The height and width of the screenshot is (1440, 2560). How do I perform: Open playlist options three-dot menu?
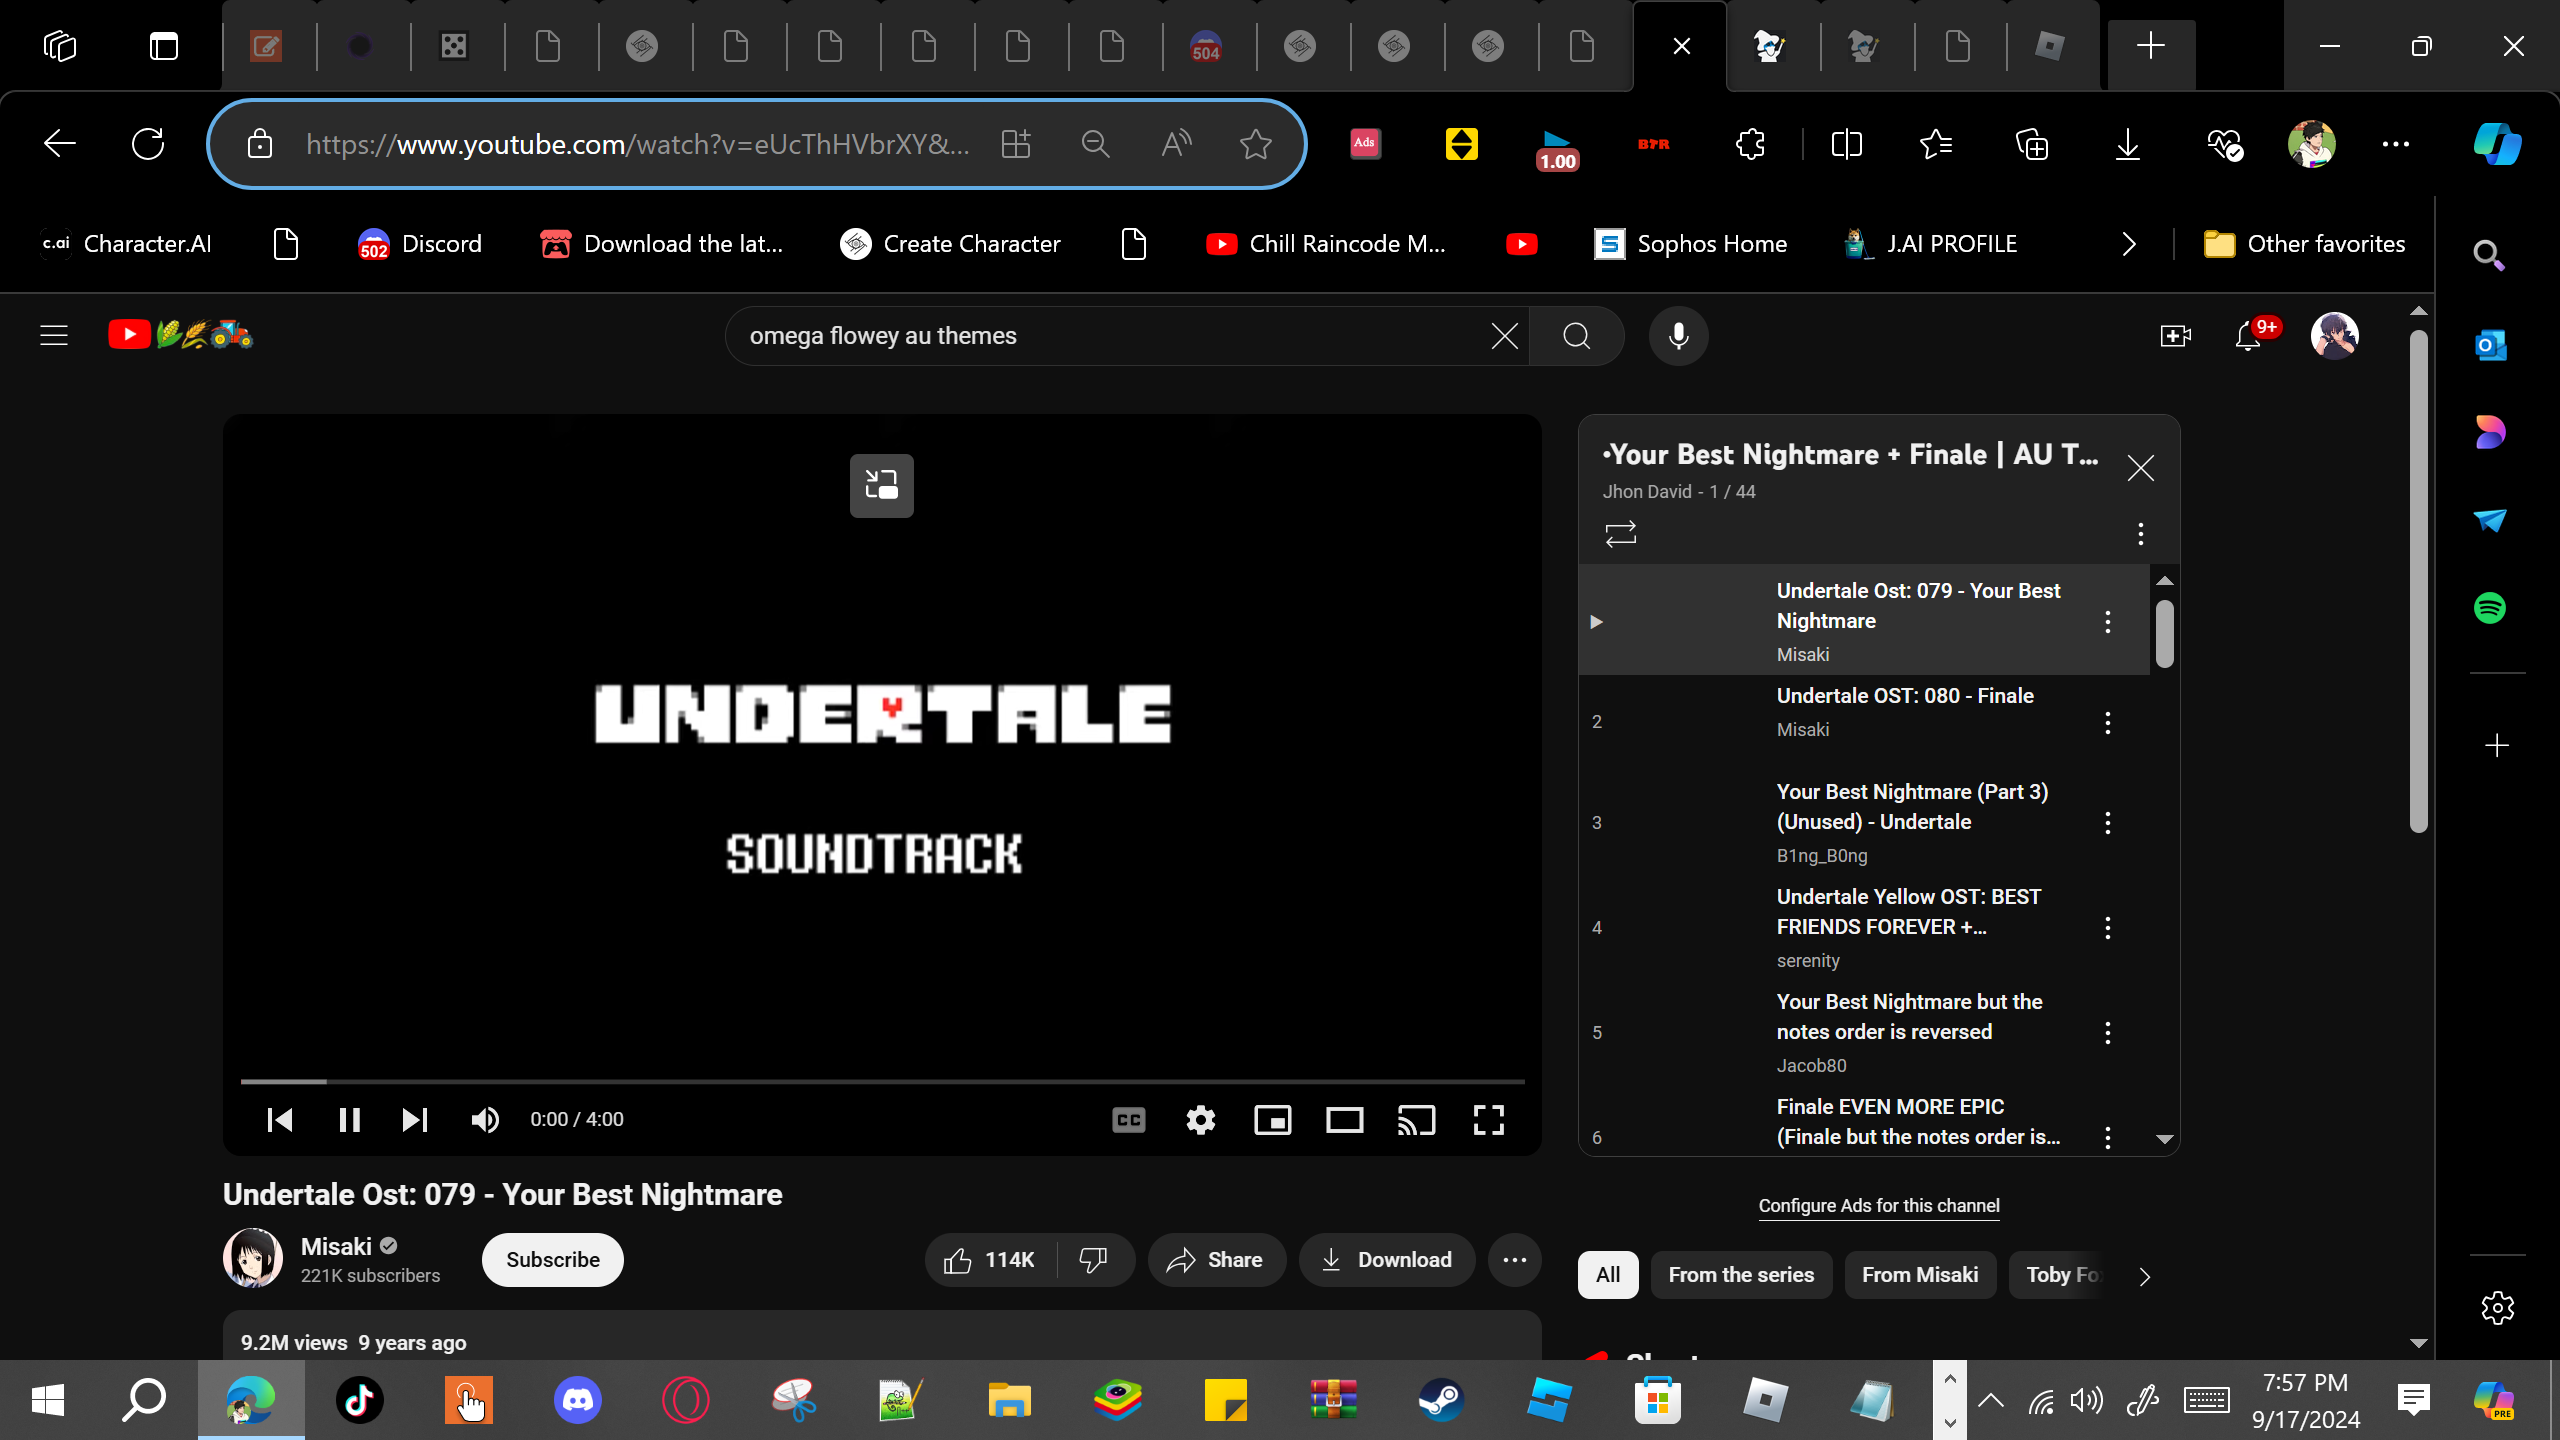pyautogui.click(x=2140, y=534)
